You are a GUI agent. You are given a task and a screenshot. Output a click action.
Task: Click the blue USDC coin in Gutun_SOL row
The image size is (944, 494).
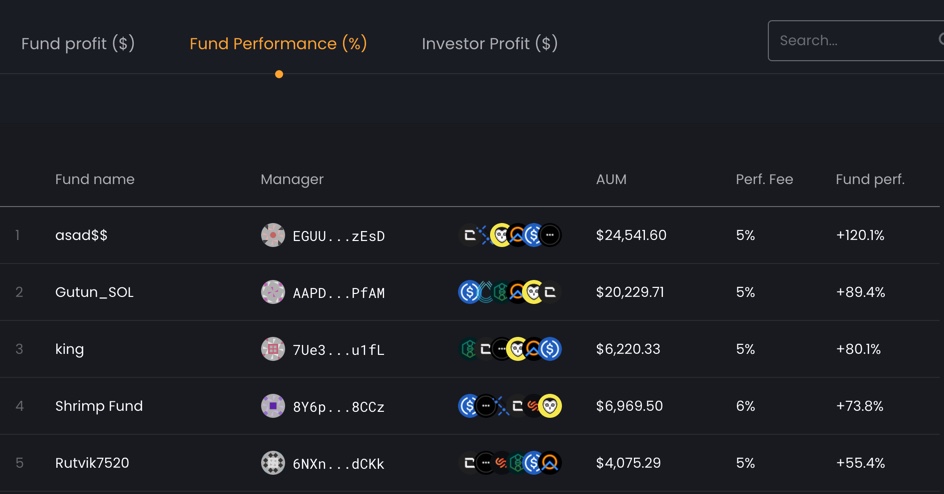469,292
